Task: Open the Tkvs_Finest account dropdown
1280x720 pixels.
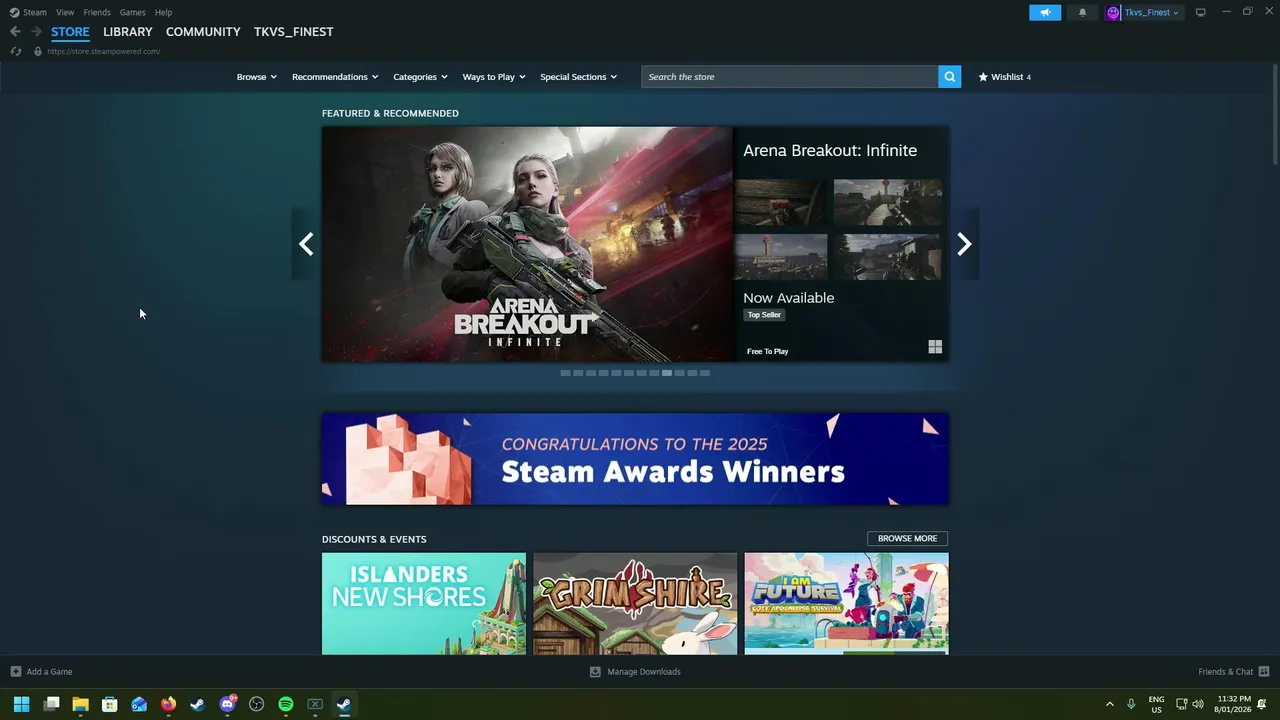Action: 1151,12
